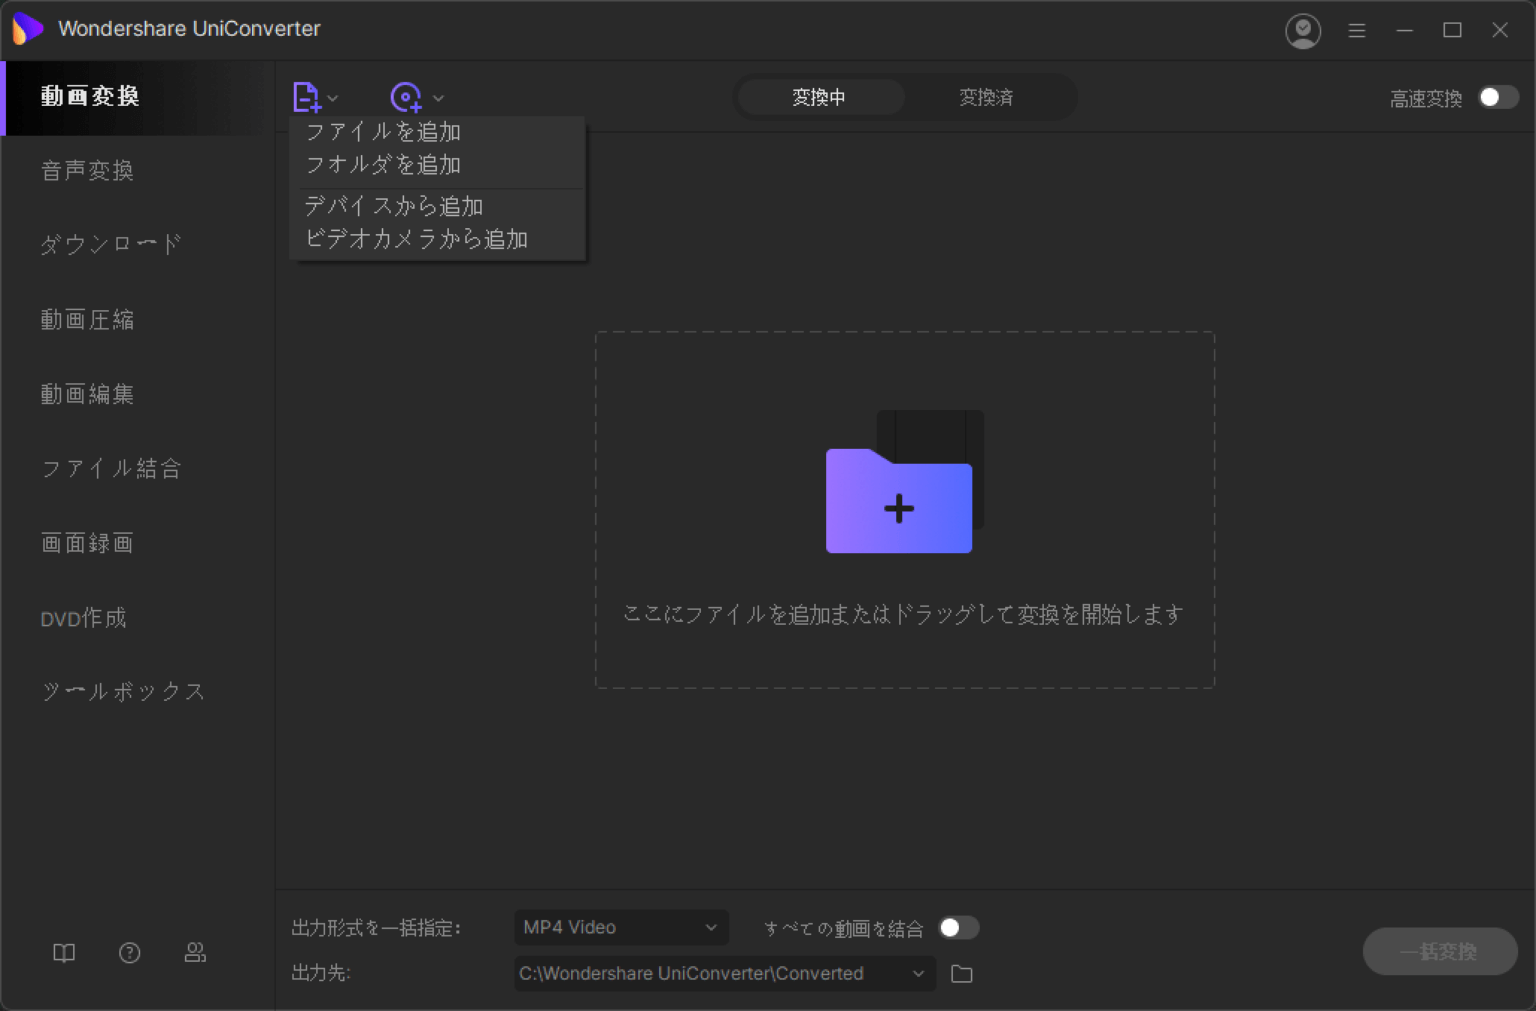Open the 画面録画 screen recording tool
Viewport: 1536px width, 1011px height.
click(86, 543)
